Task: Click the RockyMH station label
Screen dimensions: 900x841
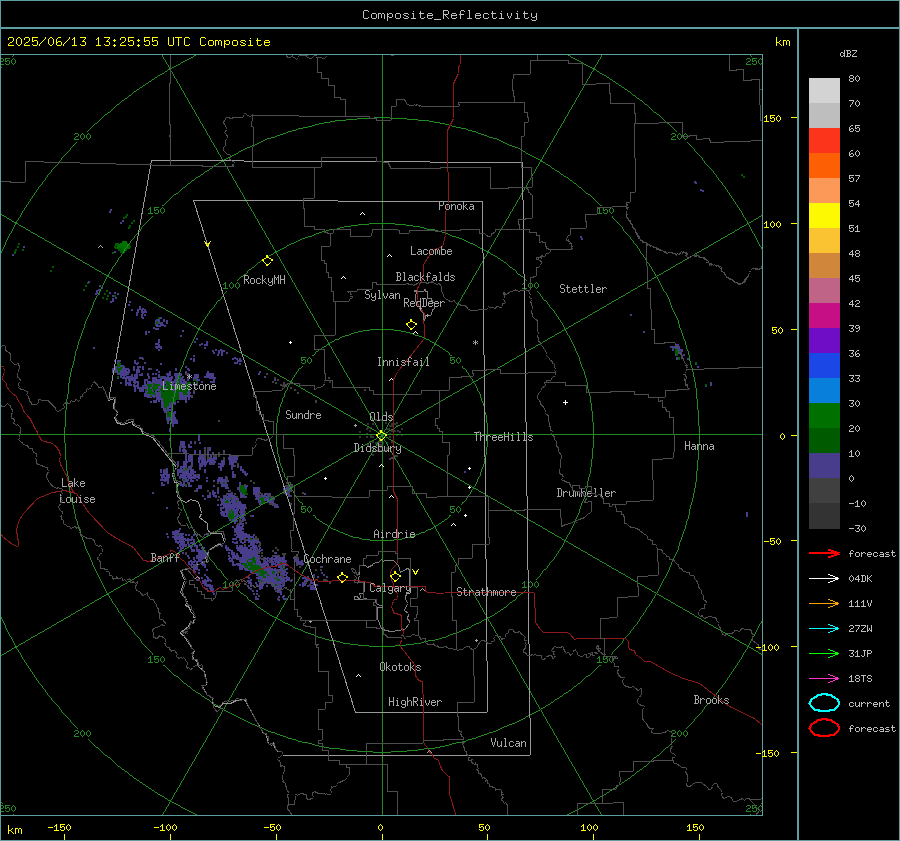Action: pyautogui.click(x=264, y=280)
